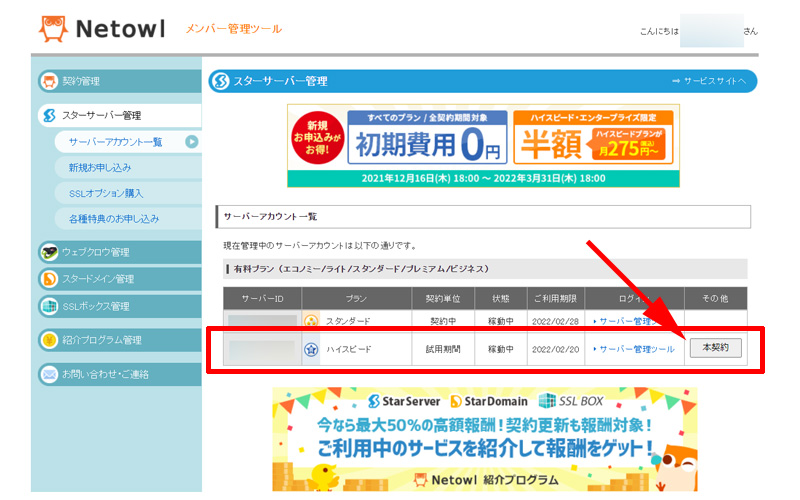Click the メンバー管理ツール header text

click(x=234, y=29)
